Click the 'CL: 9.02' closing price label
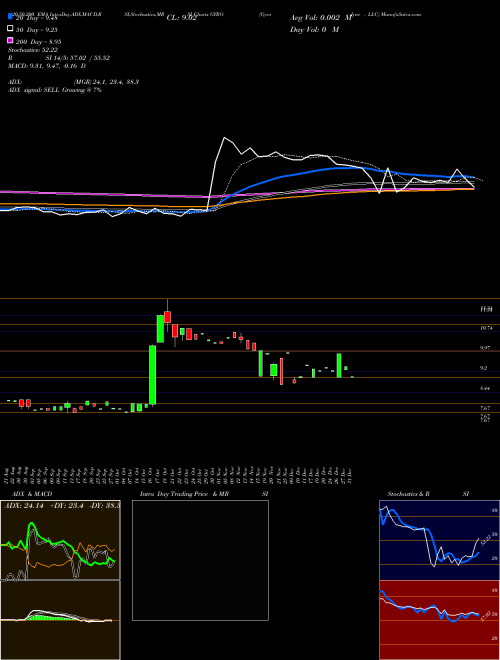The image size is (500, 660). click(x=181, y=18)
